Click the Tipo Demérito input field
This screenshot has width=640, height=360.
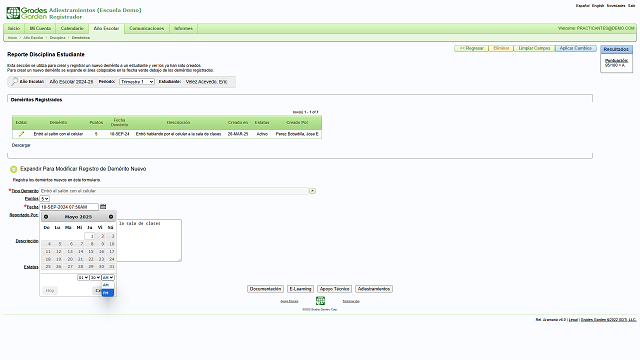pyautogui.click(x=174, y=191)
